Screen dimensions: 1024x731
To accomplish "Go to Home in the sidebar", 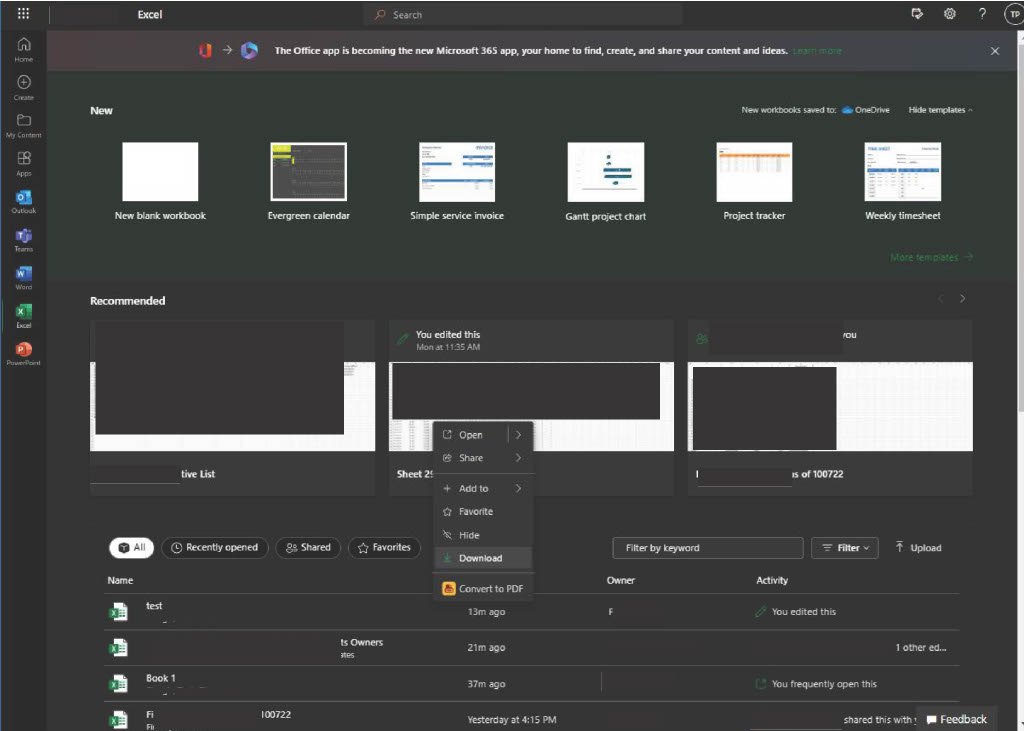I will 24,50.
